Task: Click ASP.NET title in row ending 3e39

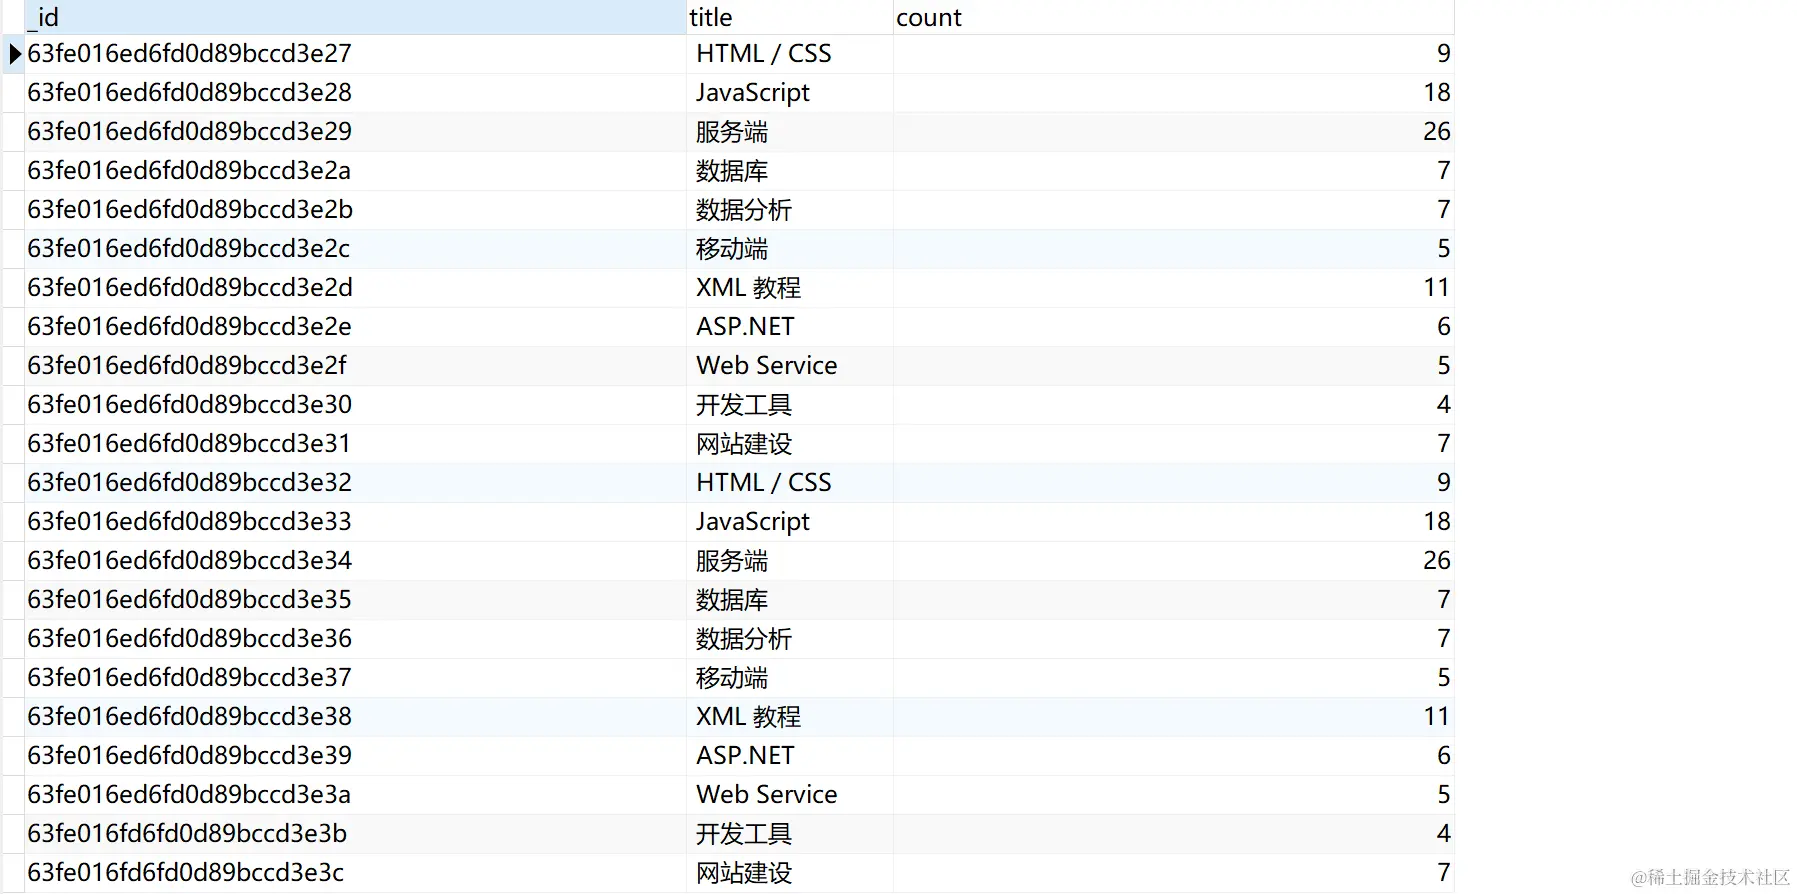Action: coord(789,756)
